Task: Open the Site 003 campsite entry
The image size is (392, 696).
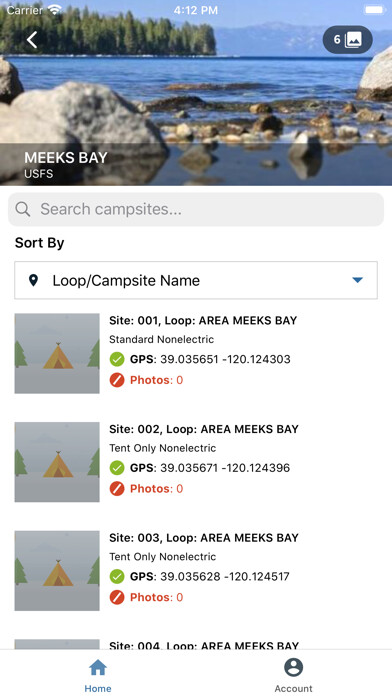Action: (x=196, y=571)
